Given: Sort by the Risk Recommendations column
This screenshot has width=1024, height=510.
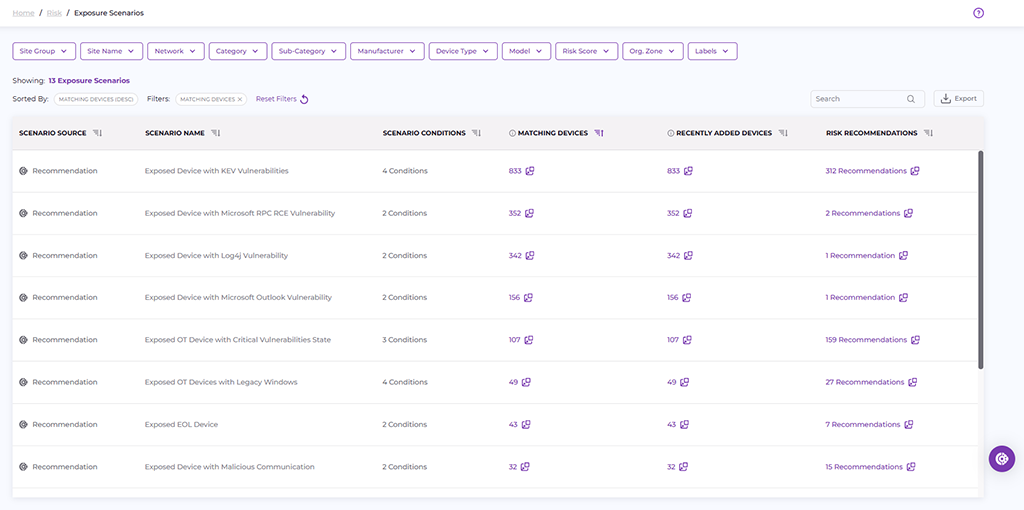Looking at the screenshot, I should pos(928,133).
